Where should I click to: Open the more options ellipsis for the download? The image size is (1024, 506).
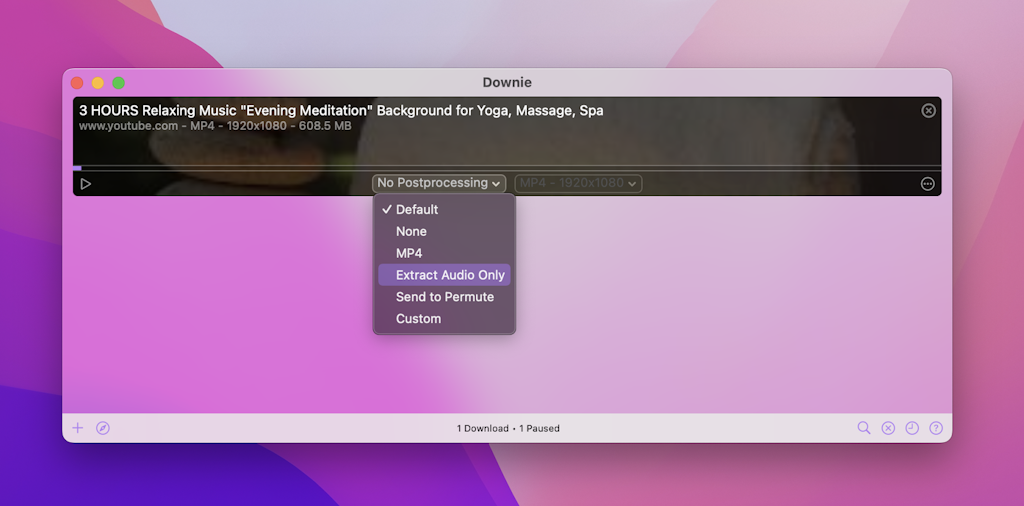click(x=928, y=184)
